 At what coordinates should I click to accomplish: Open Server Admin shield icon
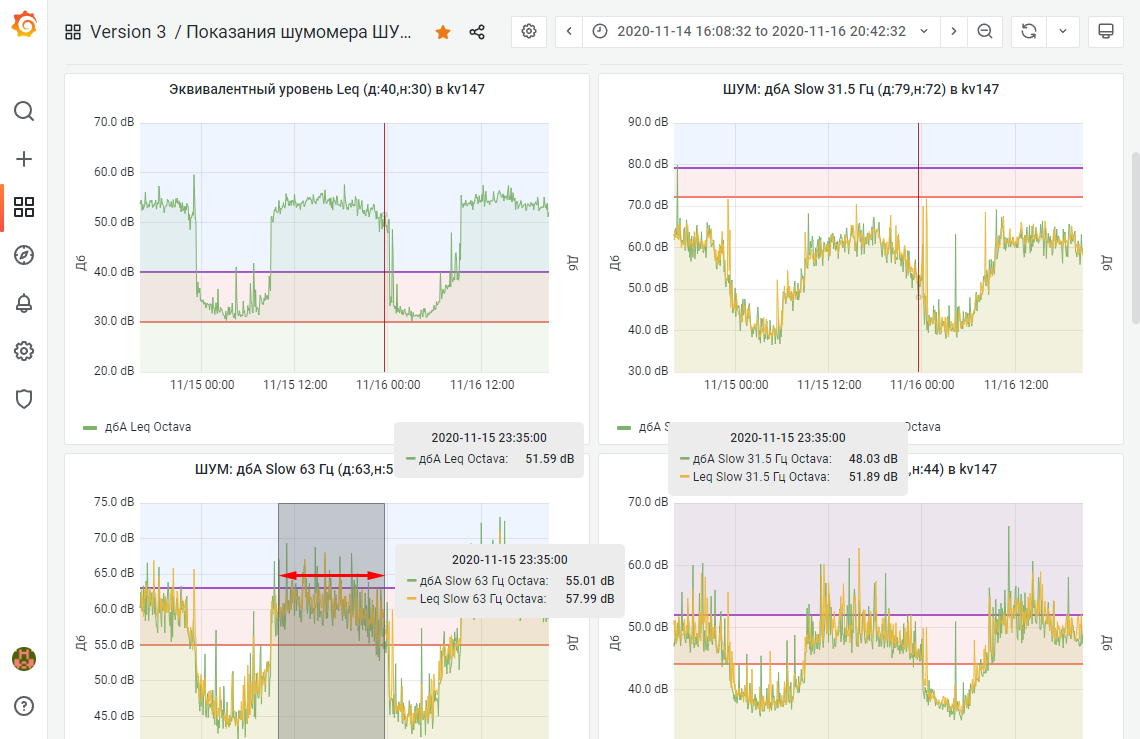pos(24,399)
